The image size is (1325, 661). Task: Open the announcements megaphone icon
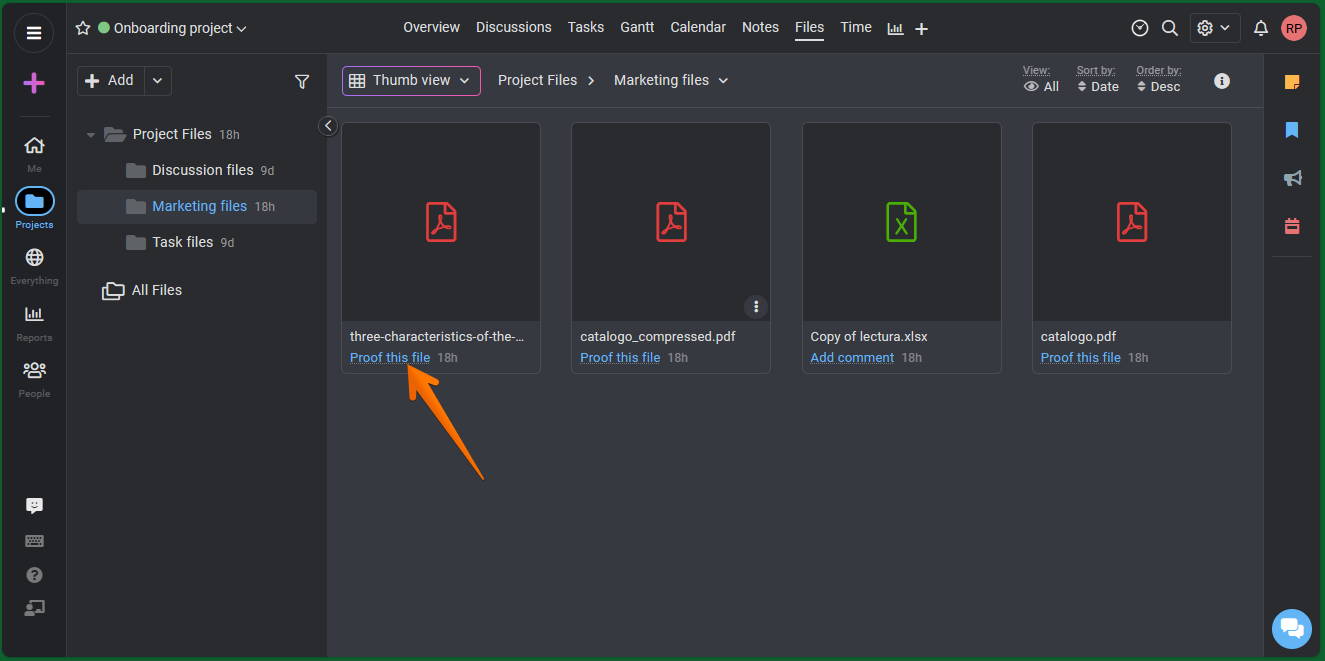pyautogui.click(x=1292, y=178)
